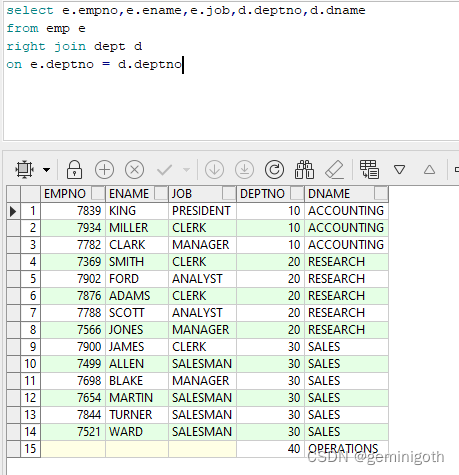The height and width of the screenshot is (475, 459).
Task: Click the up triangle previous record button
Action: (429, 170)
